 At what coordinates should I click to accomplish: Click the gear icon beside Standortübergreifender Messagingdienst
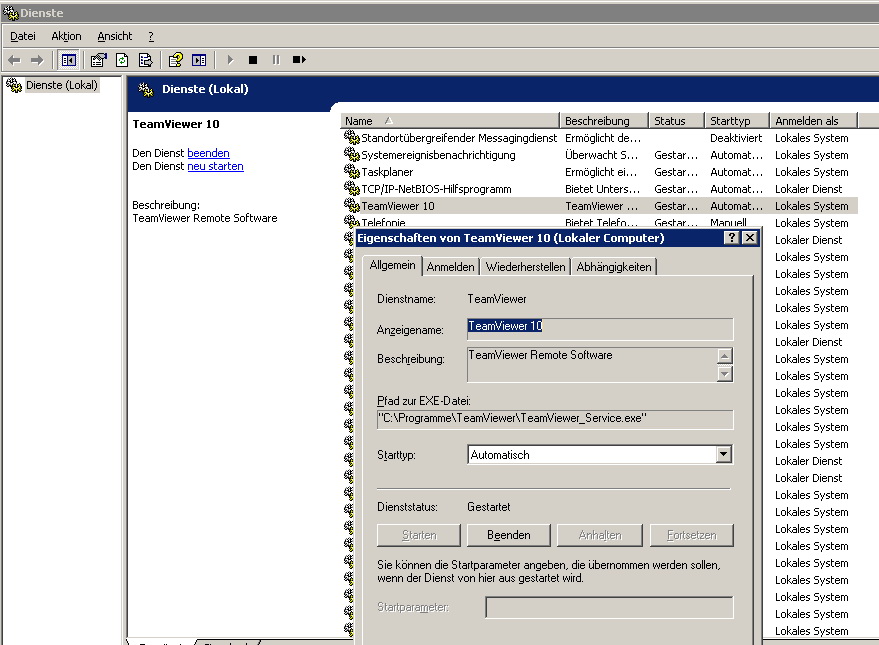tap(351, 137)
